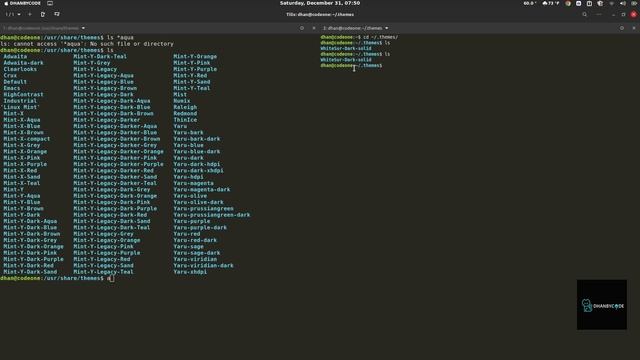Click Mint-Y-Purple entry
This screenshot has width=640, height=360.
[x=195, y=69]
